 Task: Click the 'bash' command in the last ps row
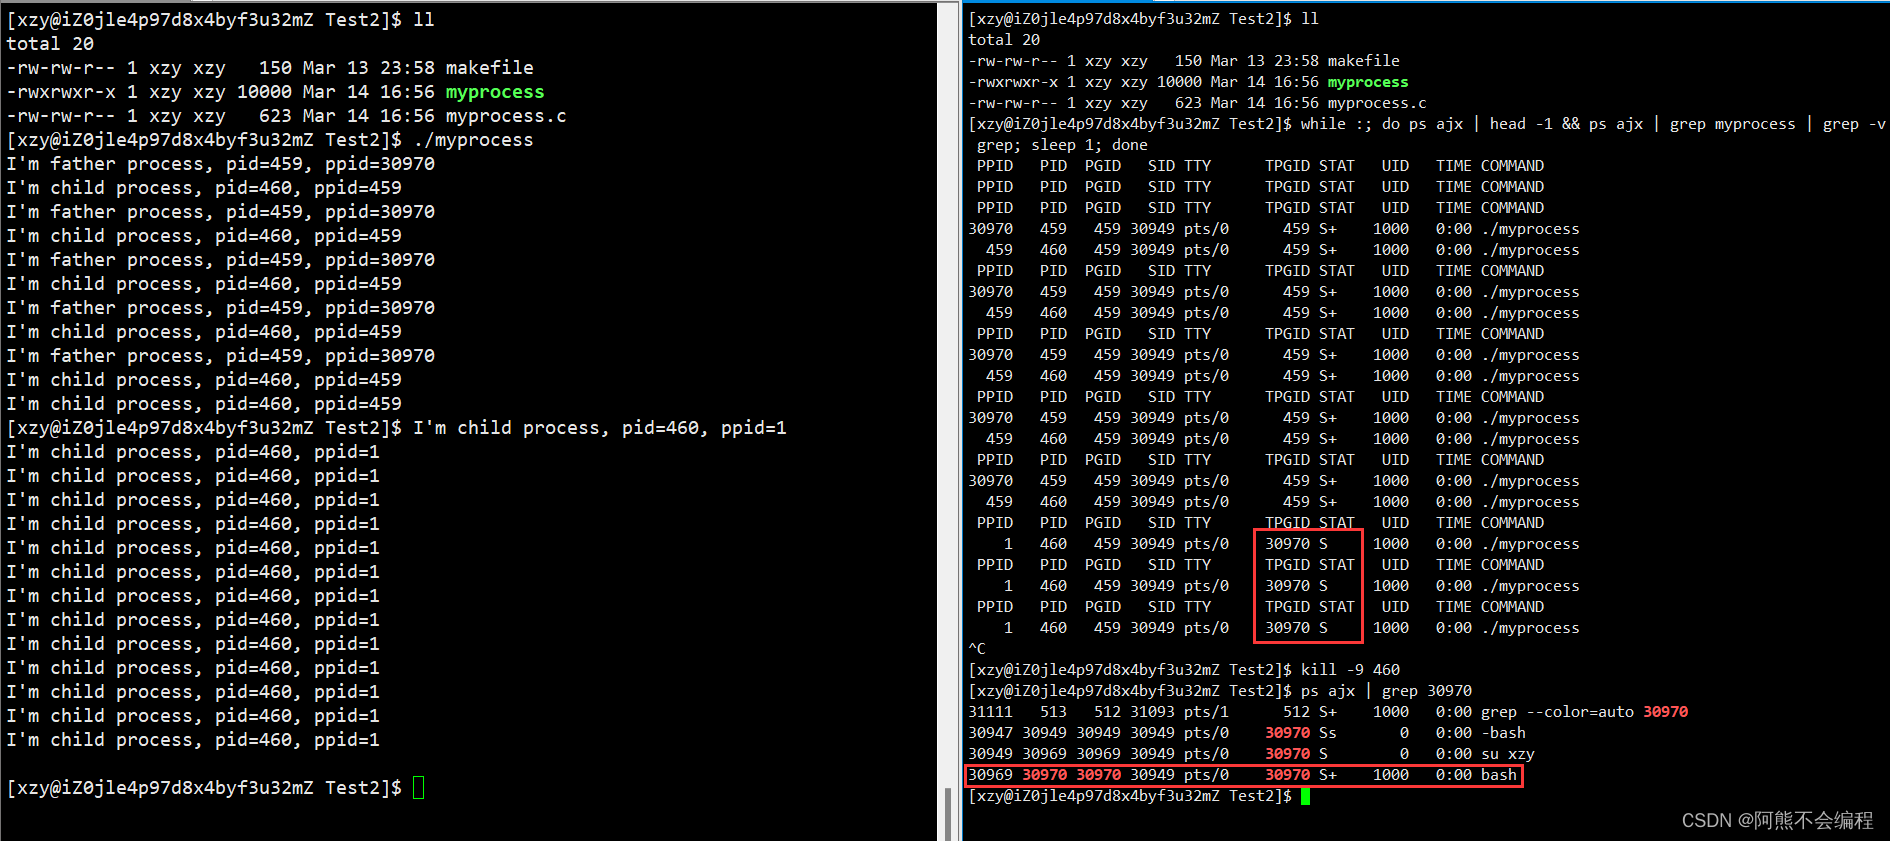pos(1498,775)
